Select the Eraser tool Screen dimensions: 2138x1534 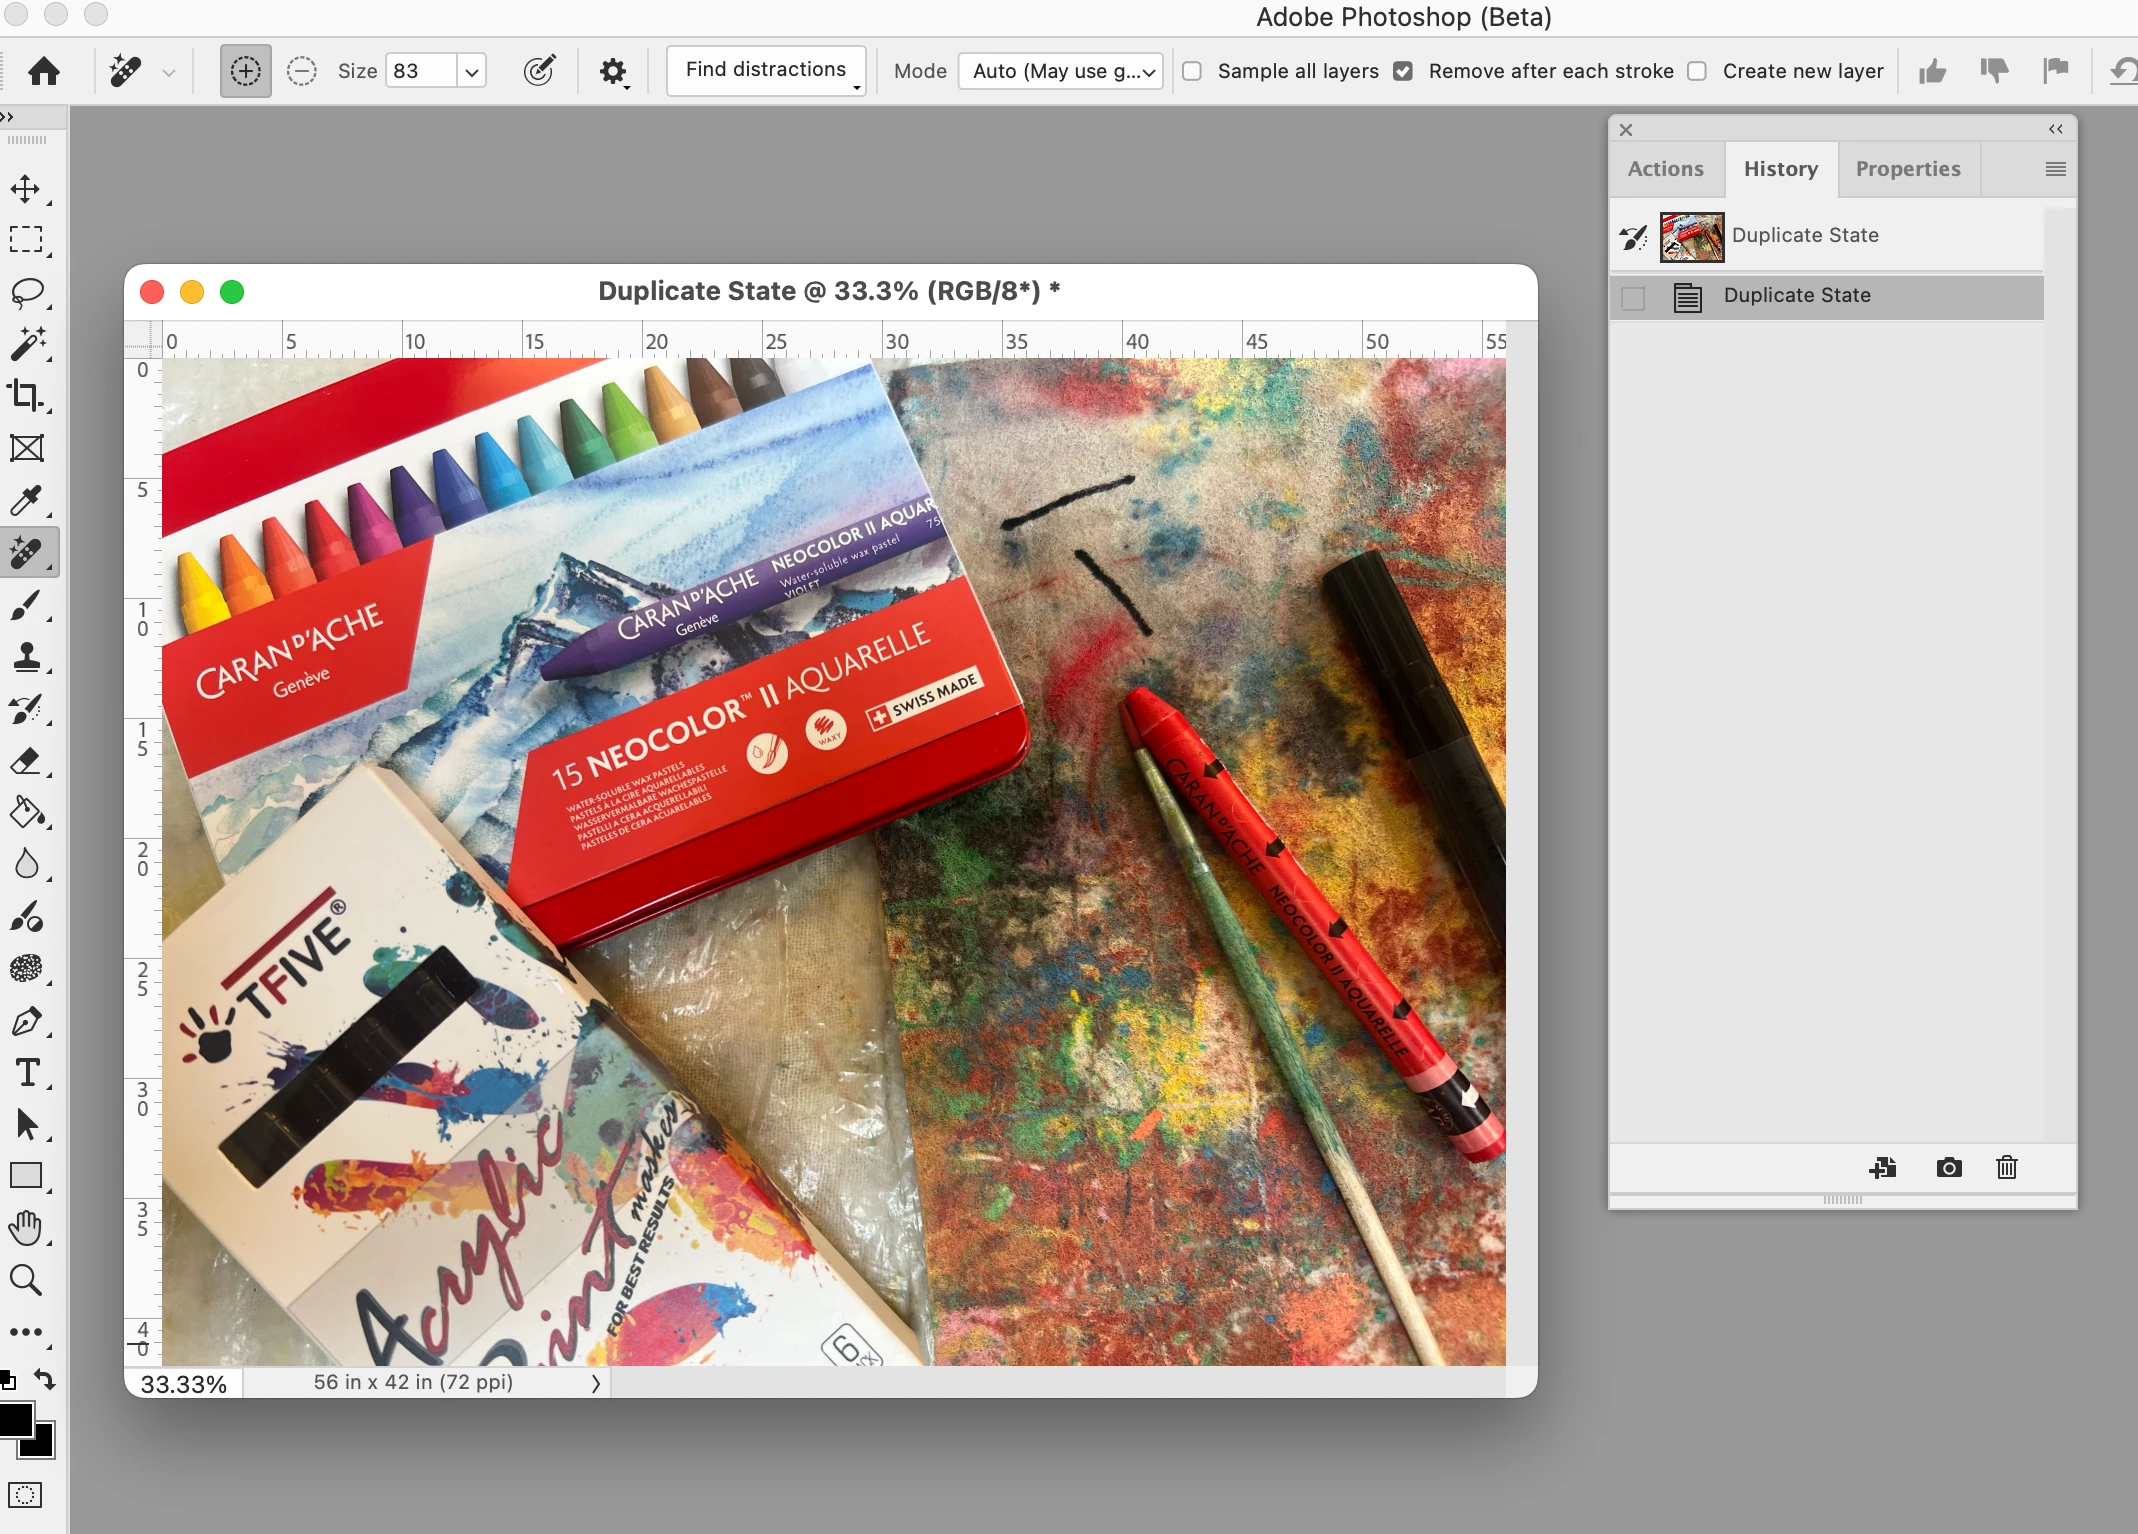coord(26,761)
